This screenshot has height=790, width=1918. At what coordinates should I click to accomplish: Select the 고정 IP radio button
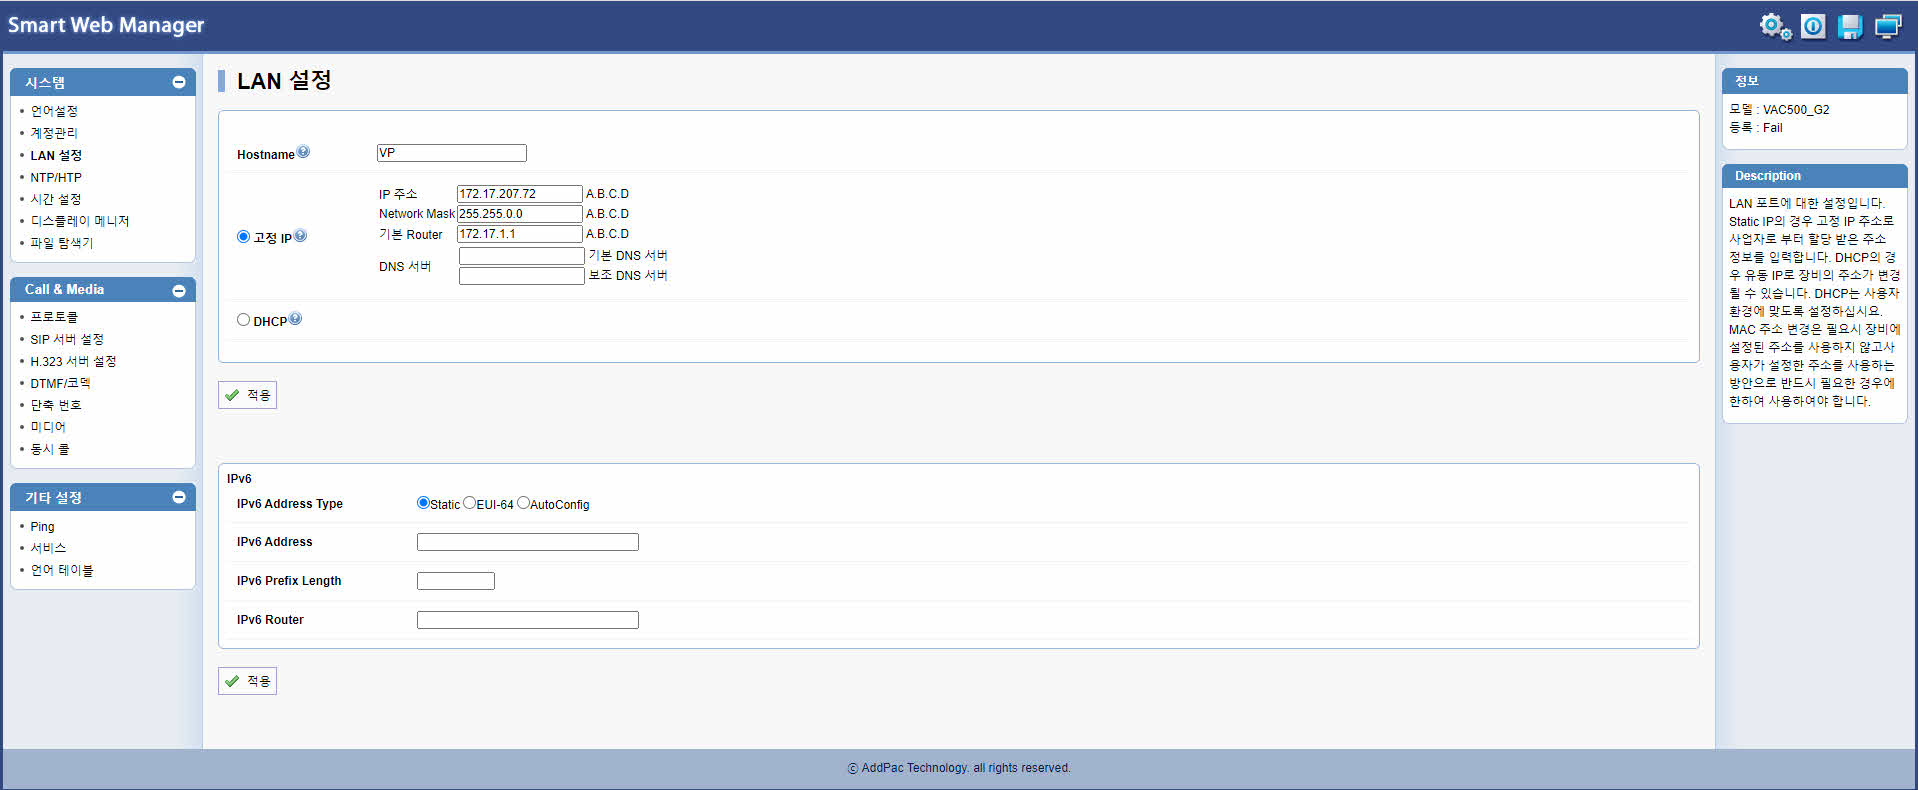tap(243, 237)
